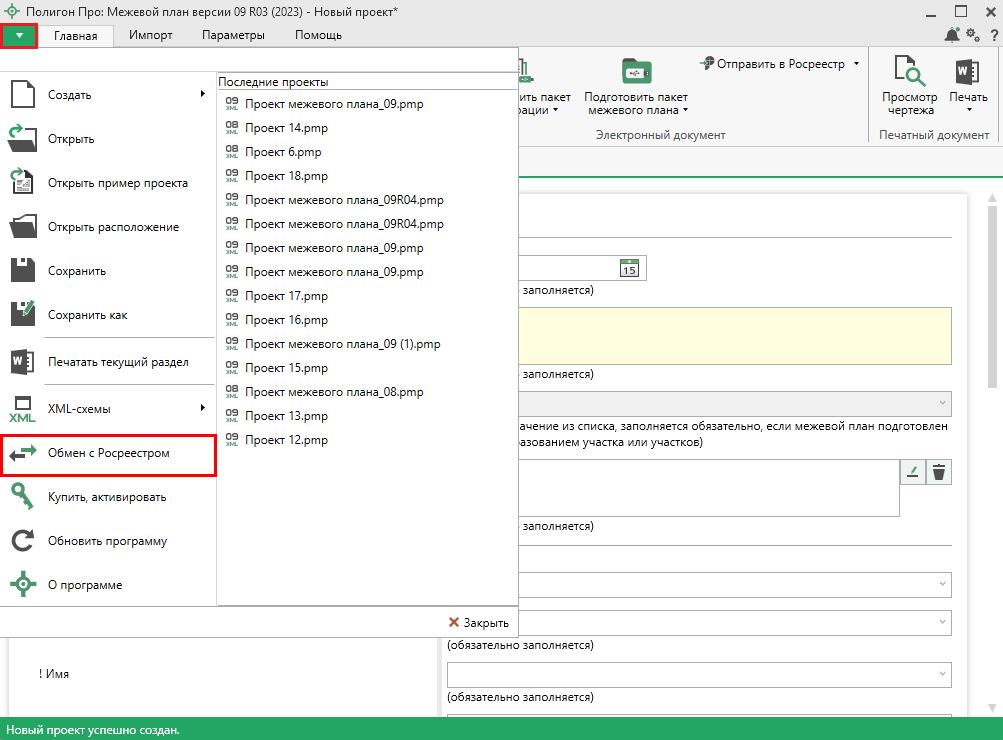
Task: Click the Просмотр чертежа preview icon
Action: 910,73
